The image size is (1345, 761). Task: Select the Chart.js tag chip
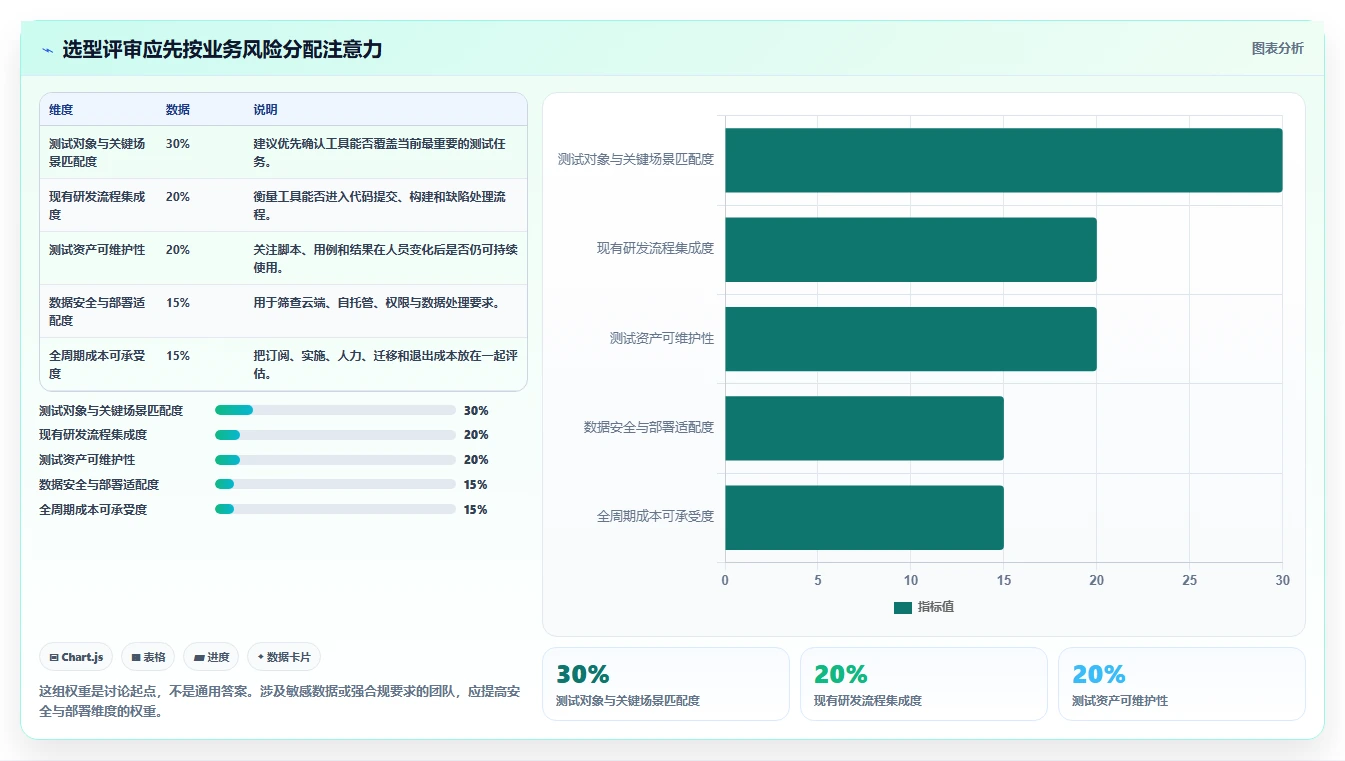click(77, 657)
